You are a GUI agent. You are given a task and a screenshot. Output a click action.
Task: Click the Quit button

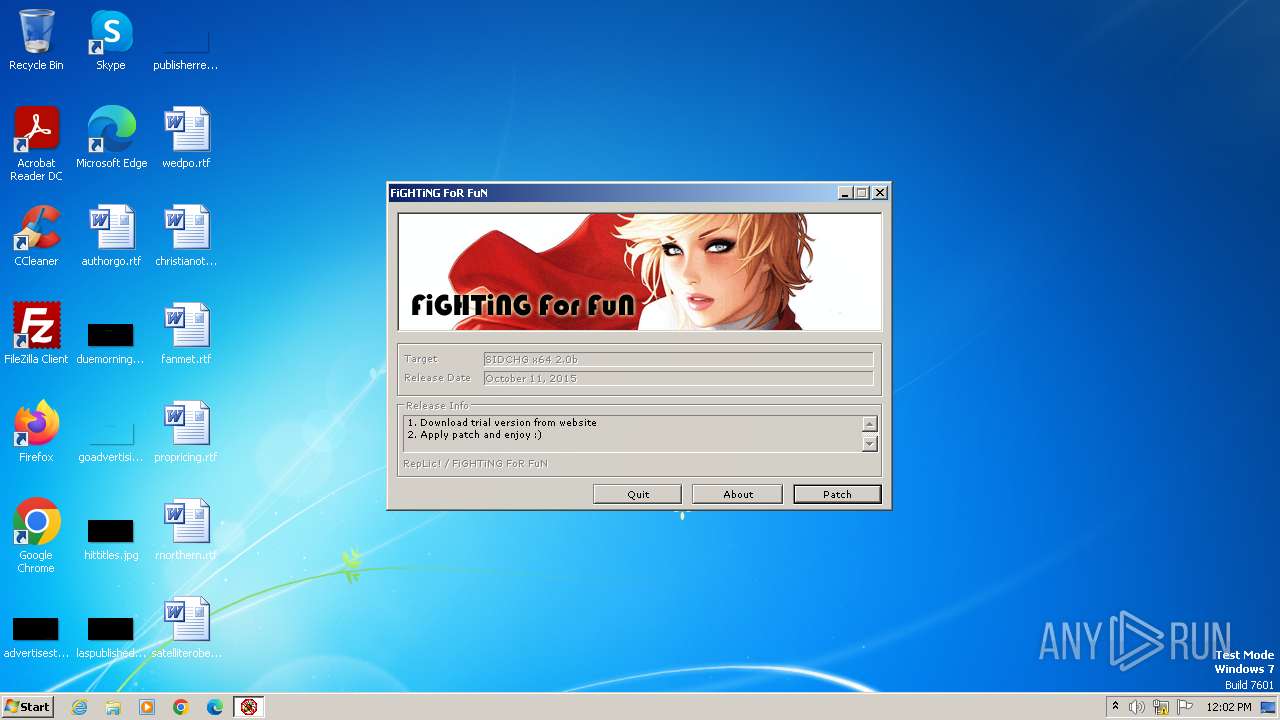click(x=638, y=494)
